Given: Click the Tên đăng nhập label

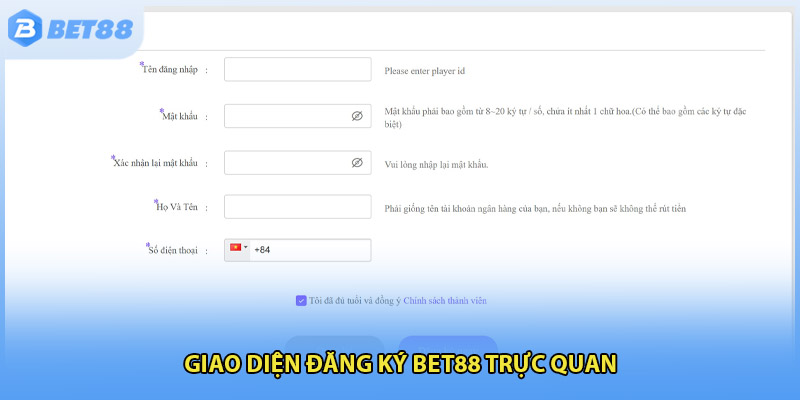Looking at the screenshot, I should pos(169,69).
